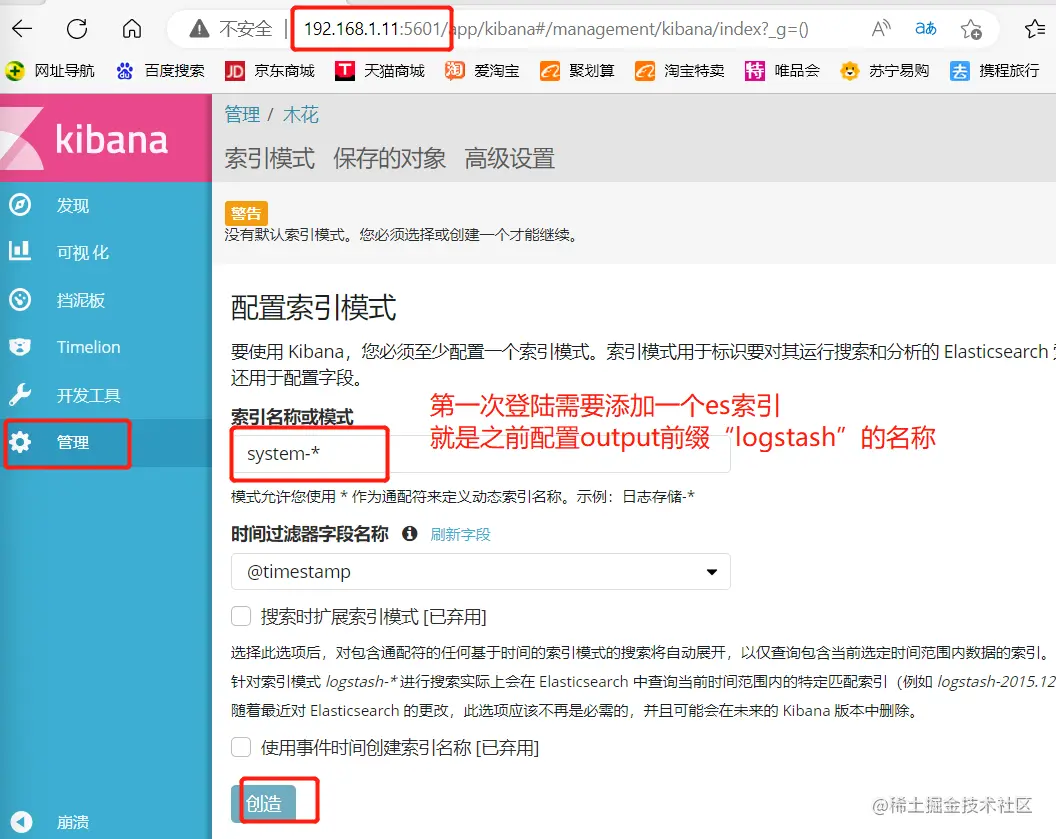Open the 苏宁易购 bookmark
Viewport: 1056px width, 839px height.
(885, 71)
